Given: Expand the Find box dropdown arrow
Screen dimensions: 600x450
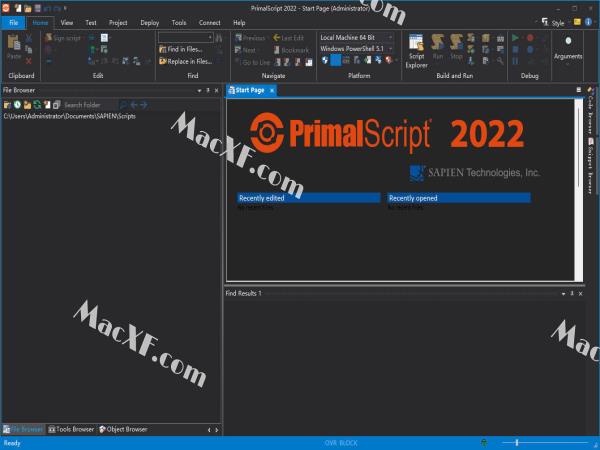Looking at the screenshot, I should 210,38.
